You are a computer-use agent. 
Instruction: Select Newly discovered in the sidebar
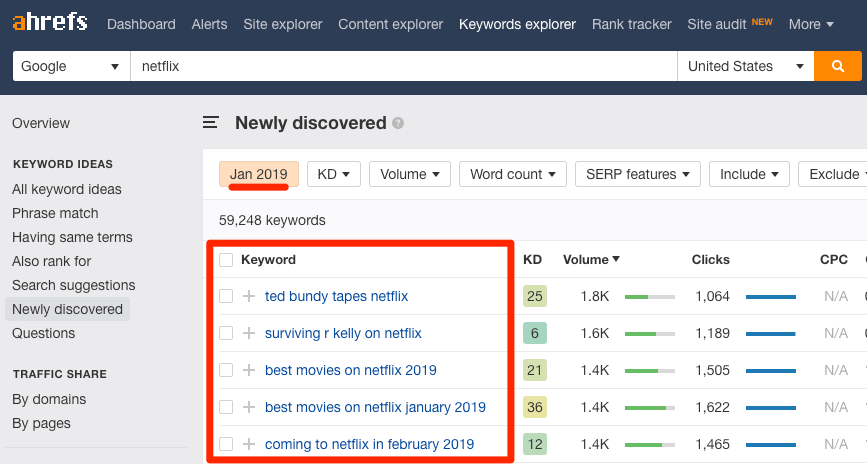click(x=67, y=309)
